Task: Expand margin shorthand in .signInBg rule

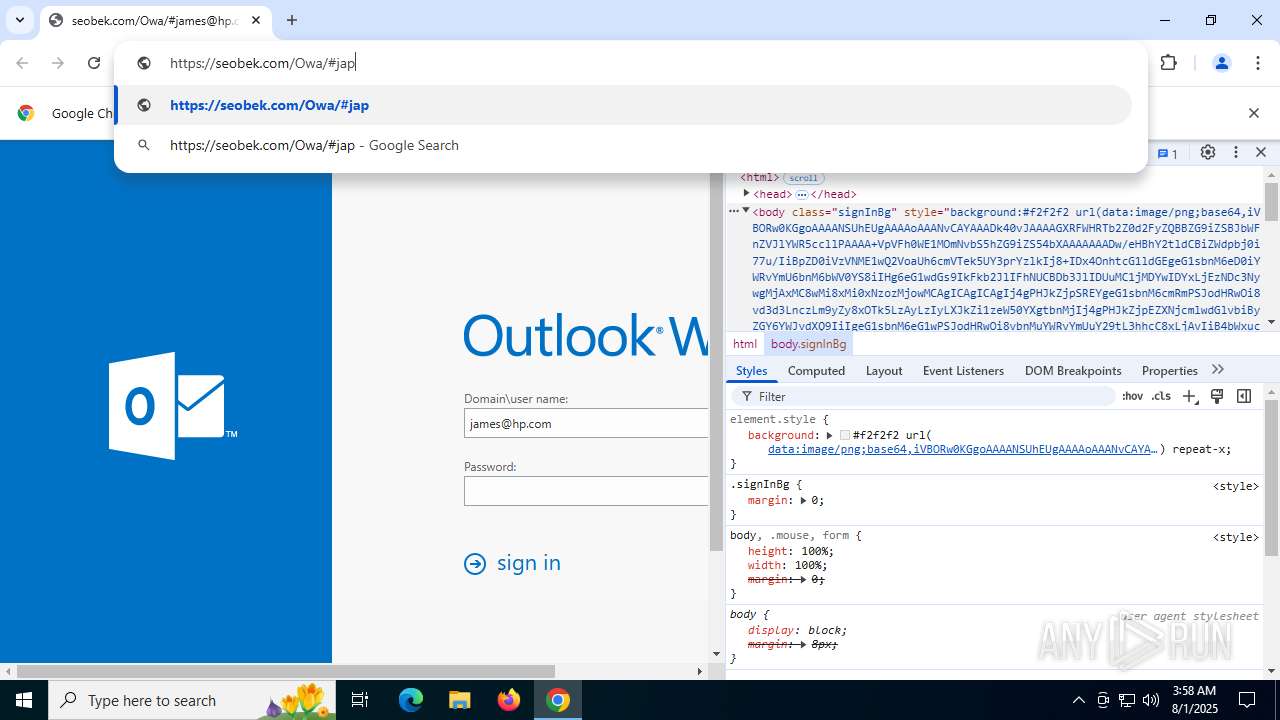Action: pyautogui.click(x=803, y=500)
